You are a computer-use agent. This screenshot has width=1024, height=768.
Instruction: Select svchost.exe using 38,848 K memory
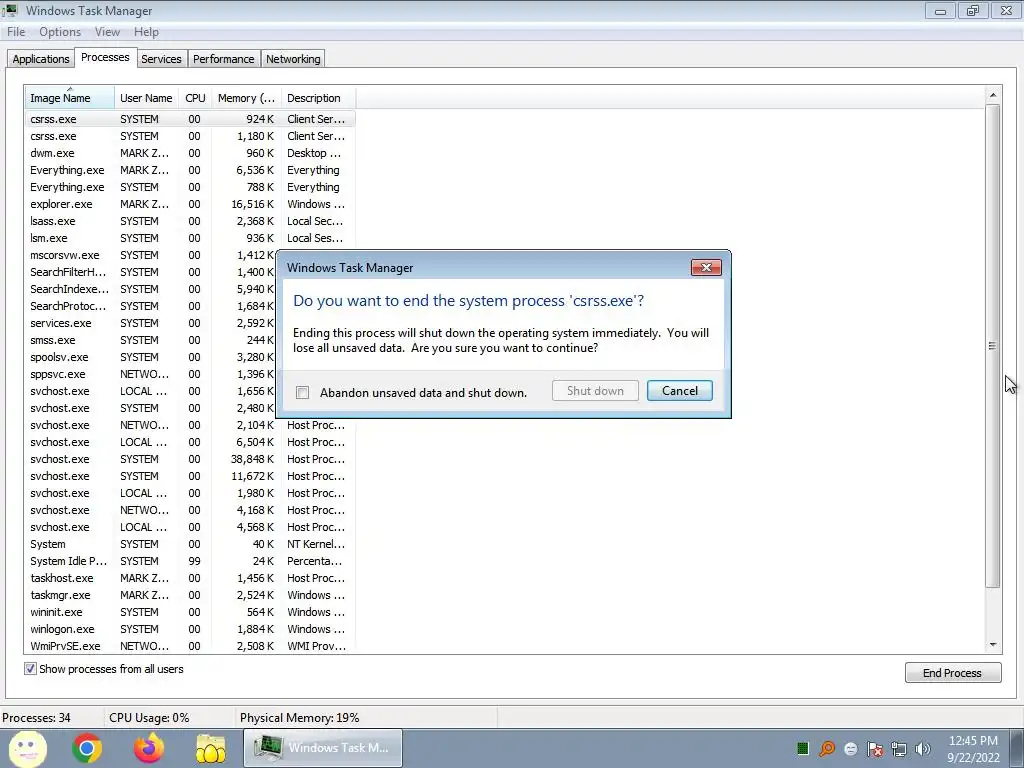click(x=190, y=459)
